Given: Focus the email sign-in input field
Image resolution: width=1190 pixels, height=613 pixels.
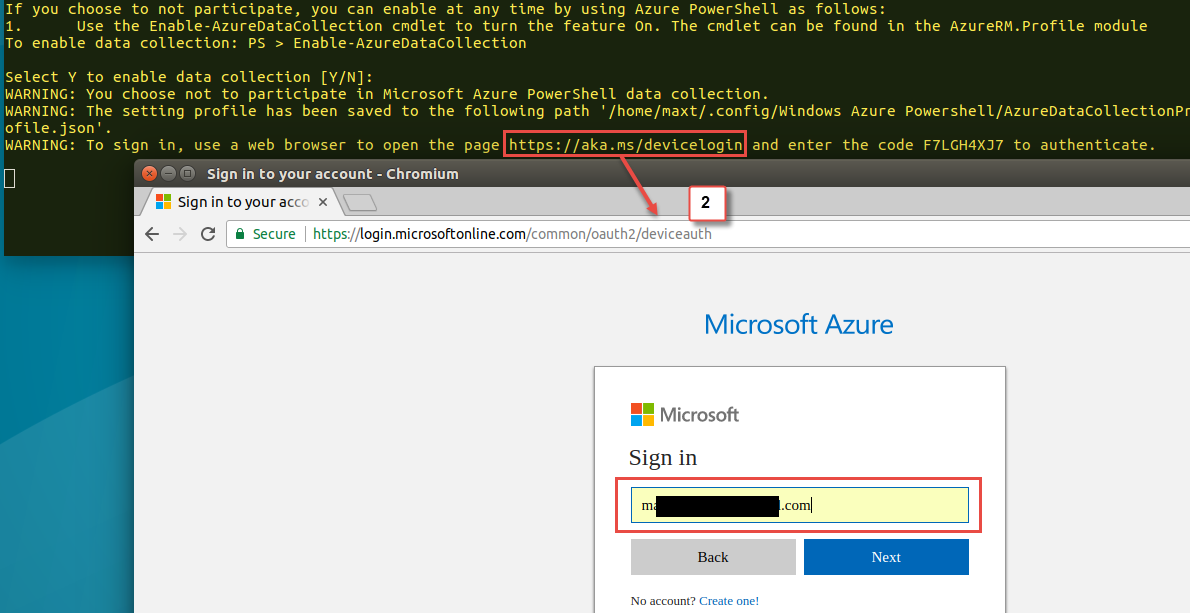Looking at the screenshot, I should pyautogui.click(x=799, y=505).
